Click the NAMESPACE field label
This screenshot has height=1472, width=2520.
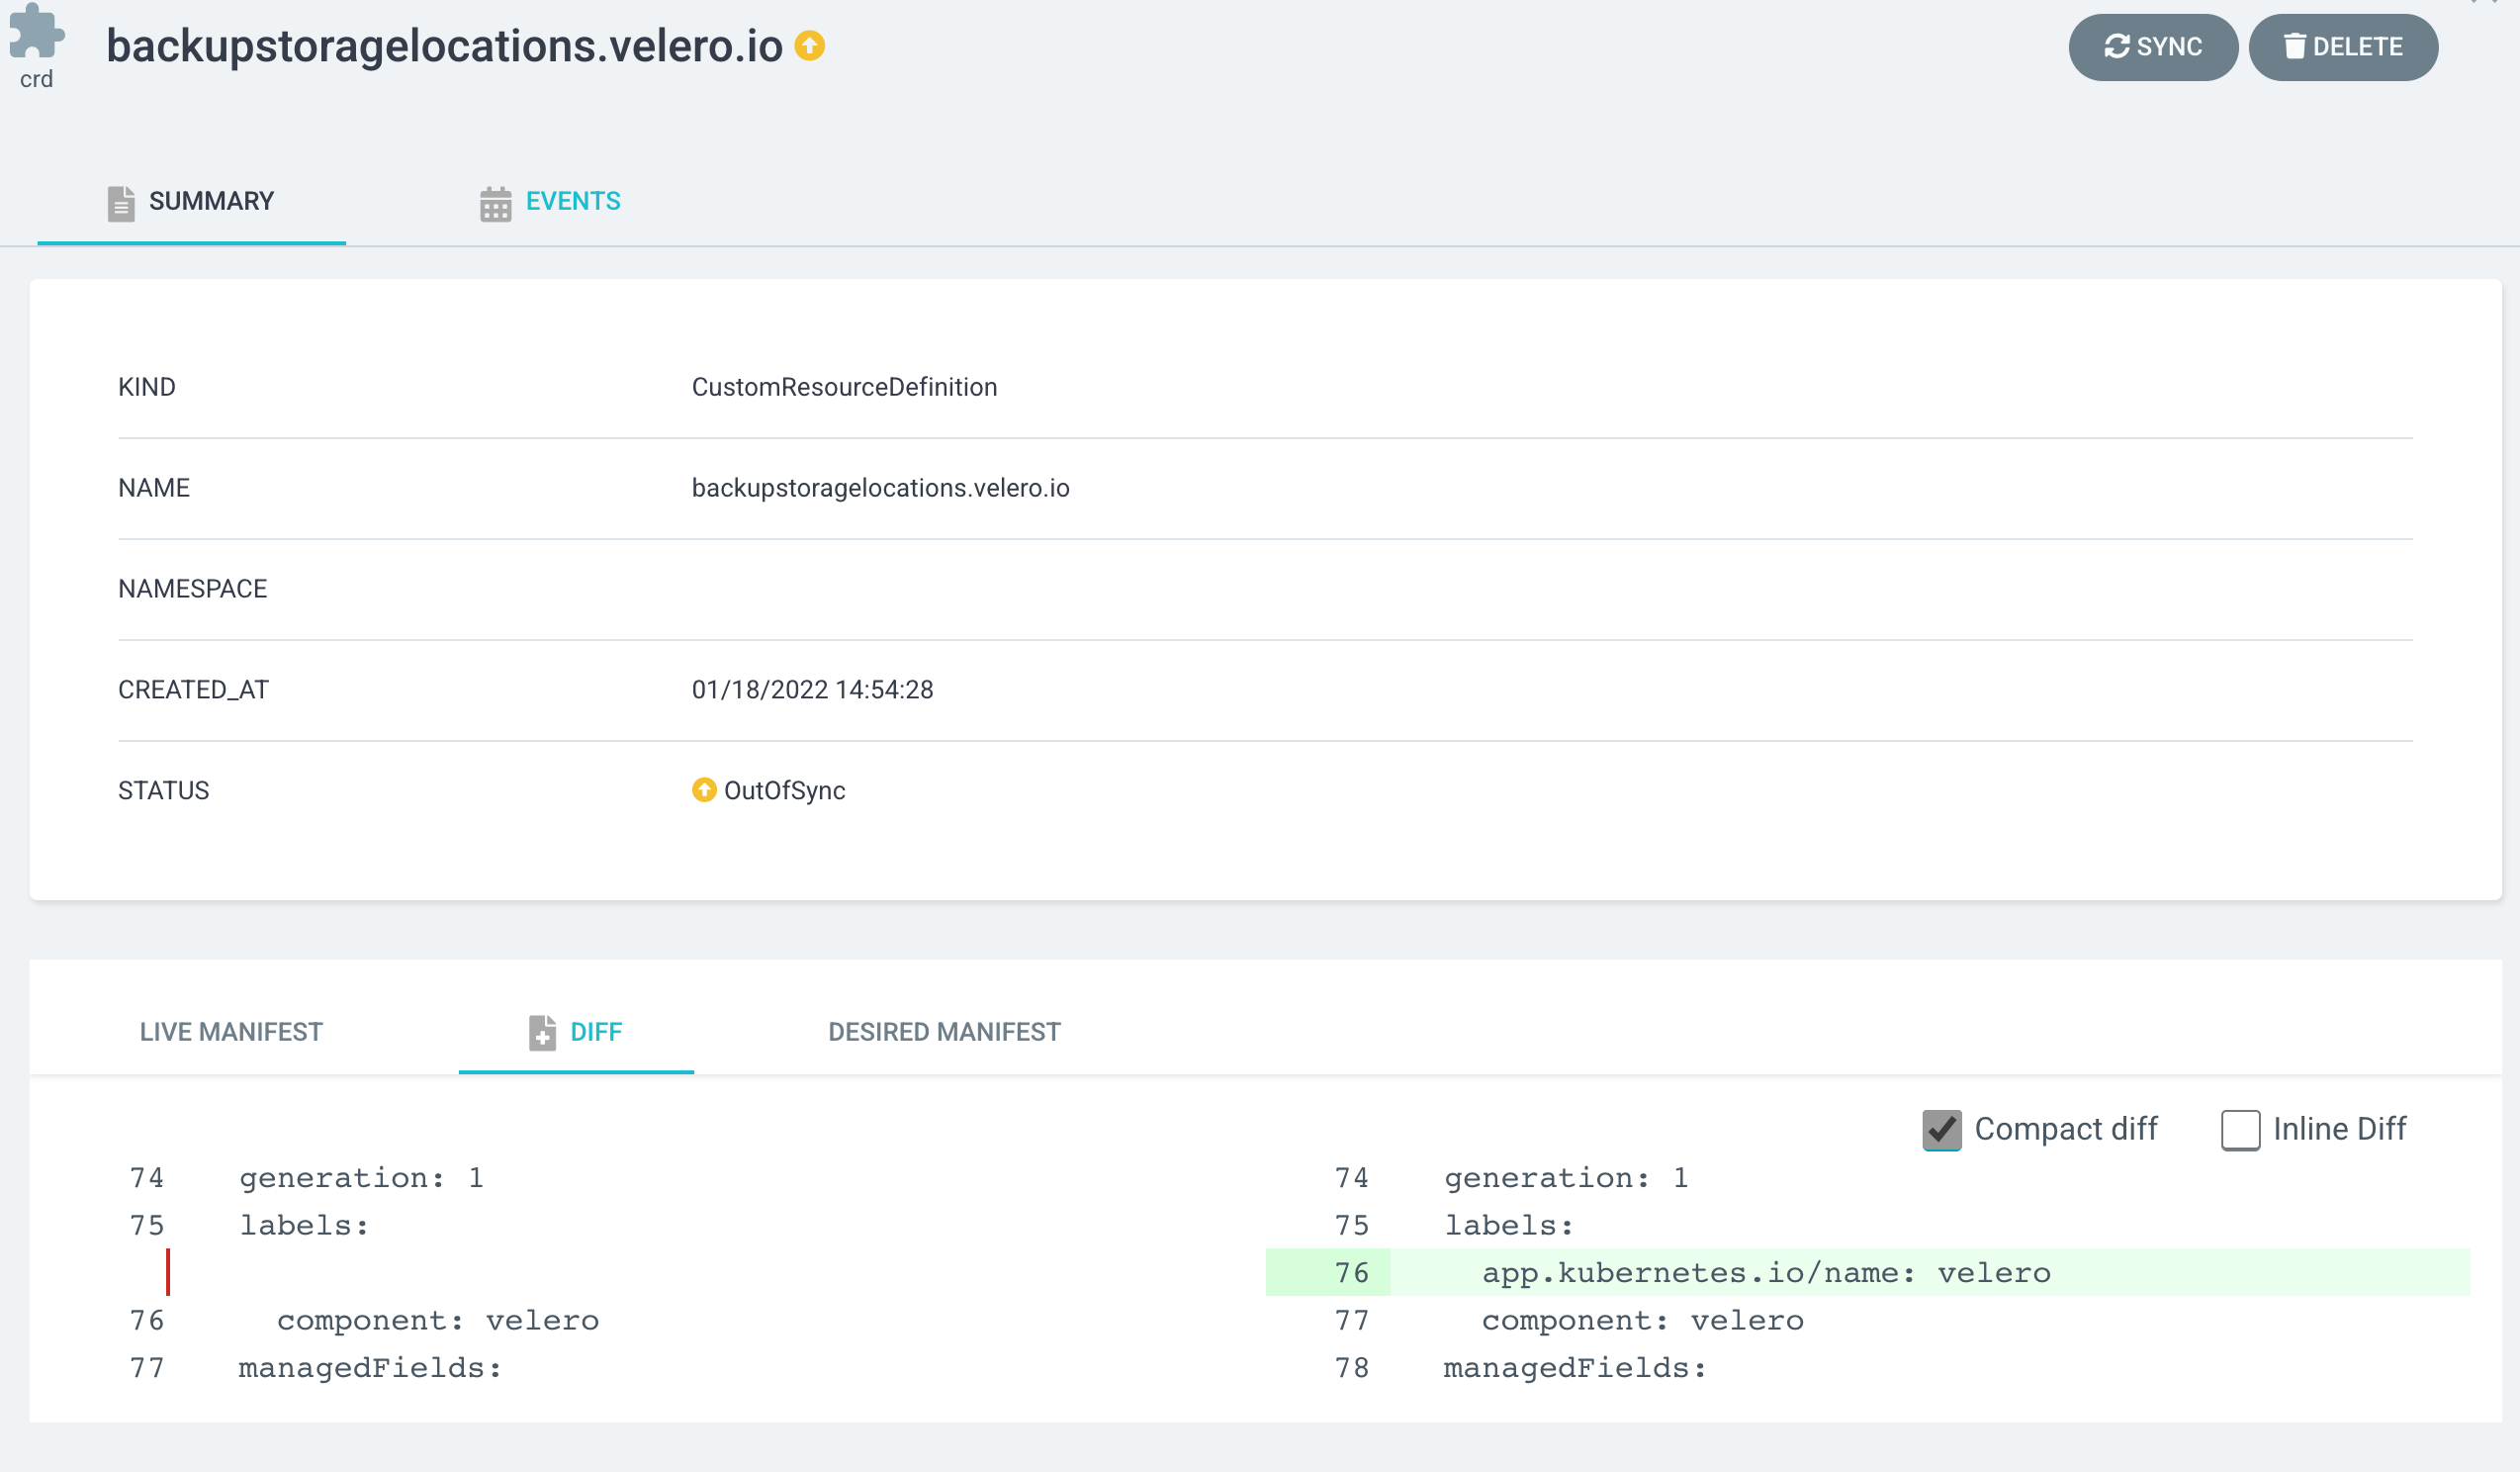[192, 589]
